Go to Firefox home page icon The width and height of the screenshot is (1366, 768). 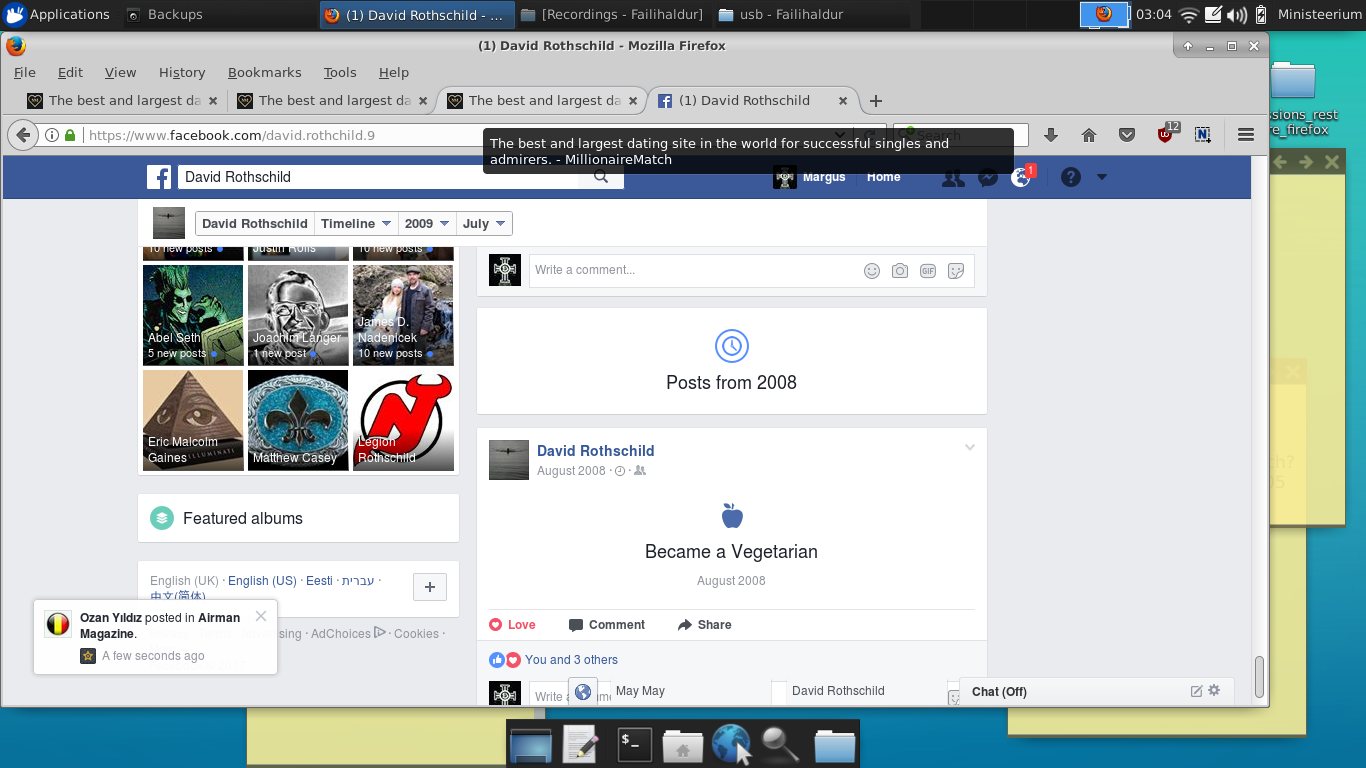[x=1089, y=135]
